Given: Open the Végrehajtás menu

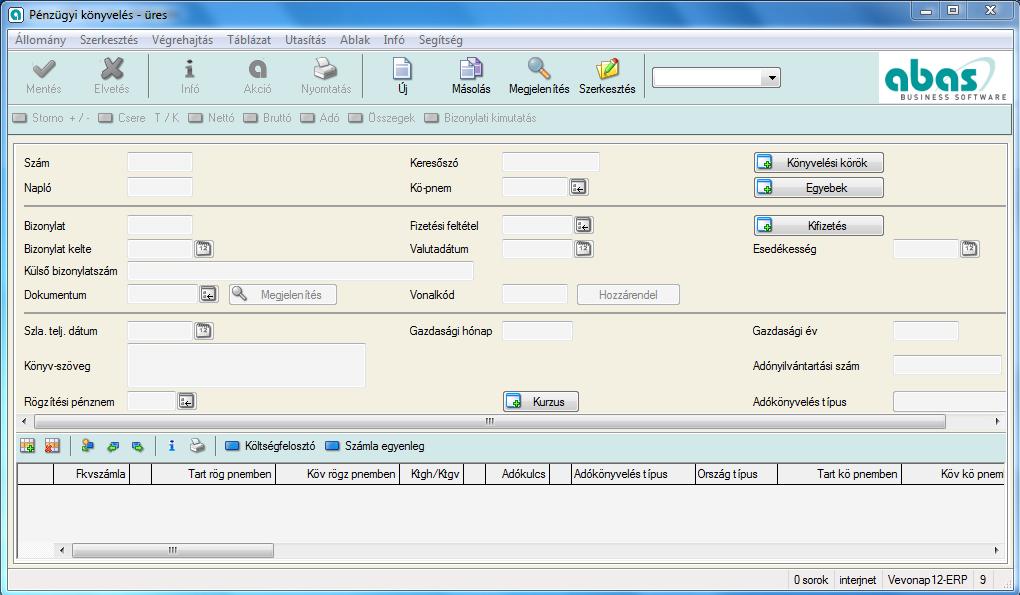Looking at the screenshot, I should pyautogui.click(x=182, y=40).
